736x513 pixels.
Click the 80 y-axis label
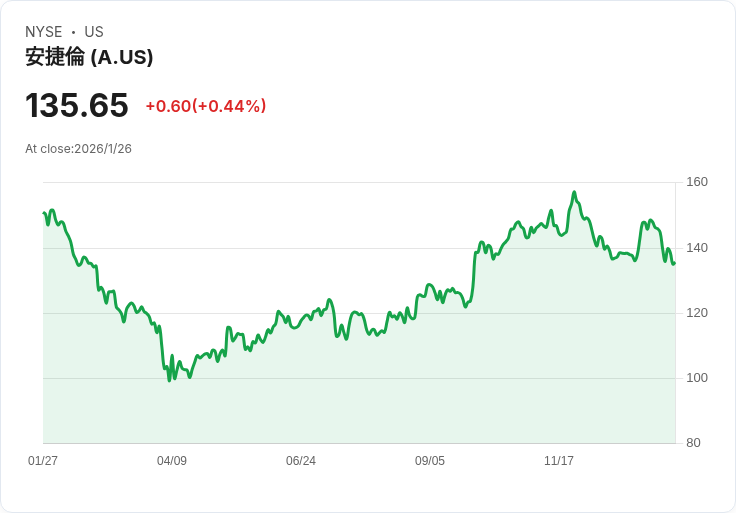click(693, 443)
